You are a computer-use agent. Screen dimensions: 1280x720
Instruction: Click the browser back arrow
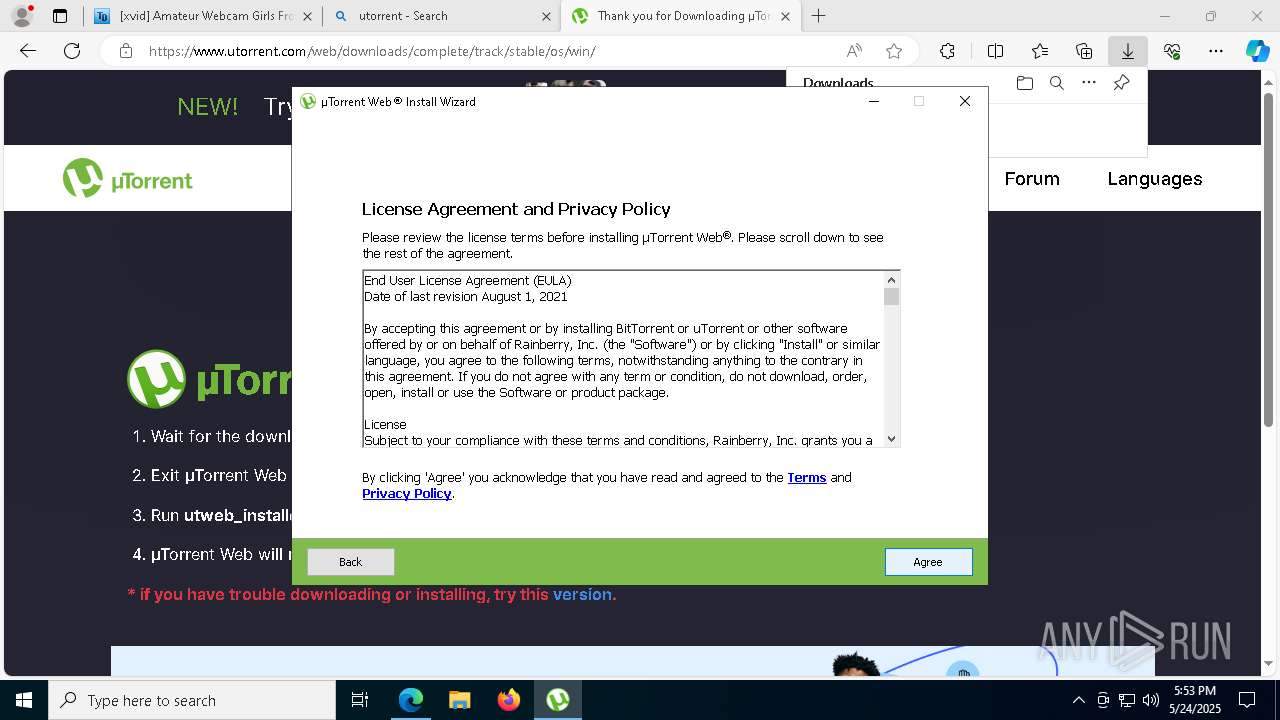[28, 51]
